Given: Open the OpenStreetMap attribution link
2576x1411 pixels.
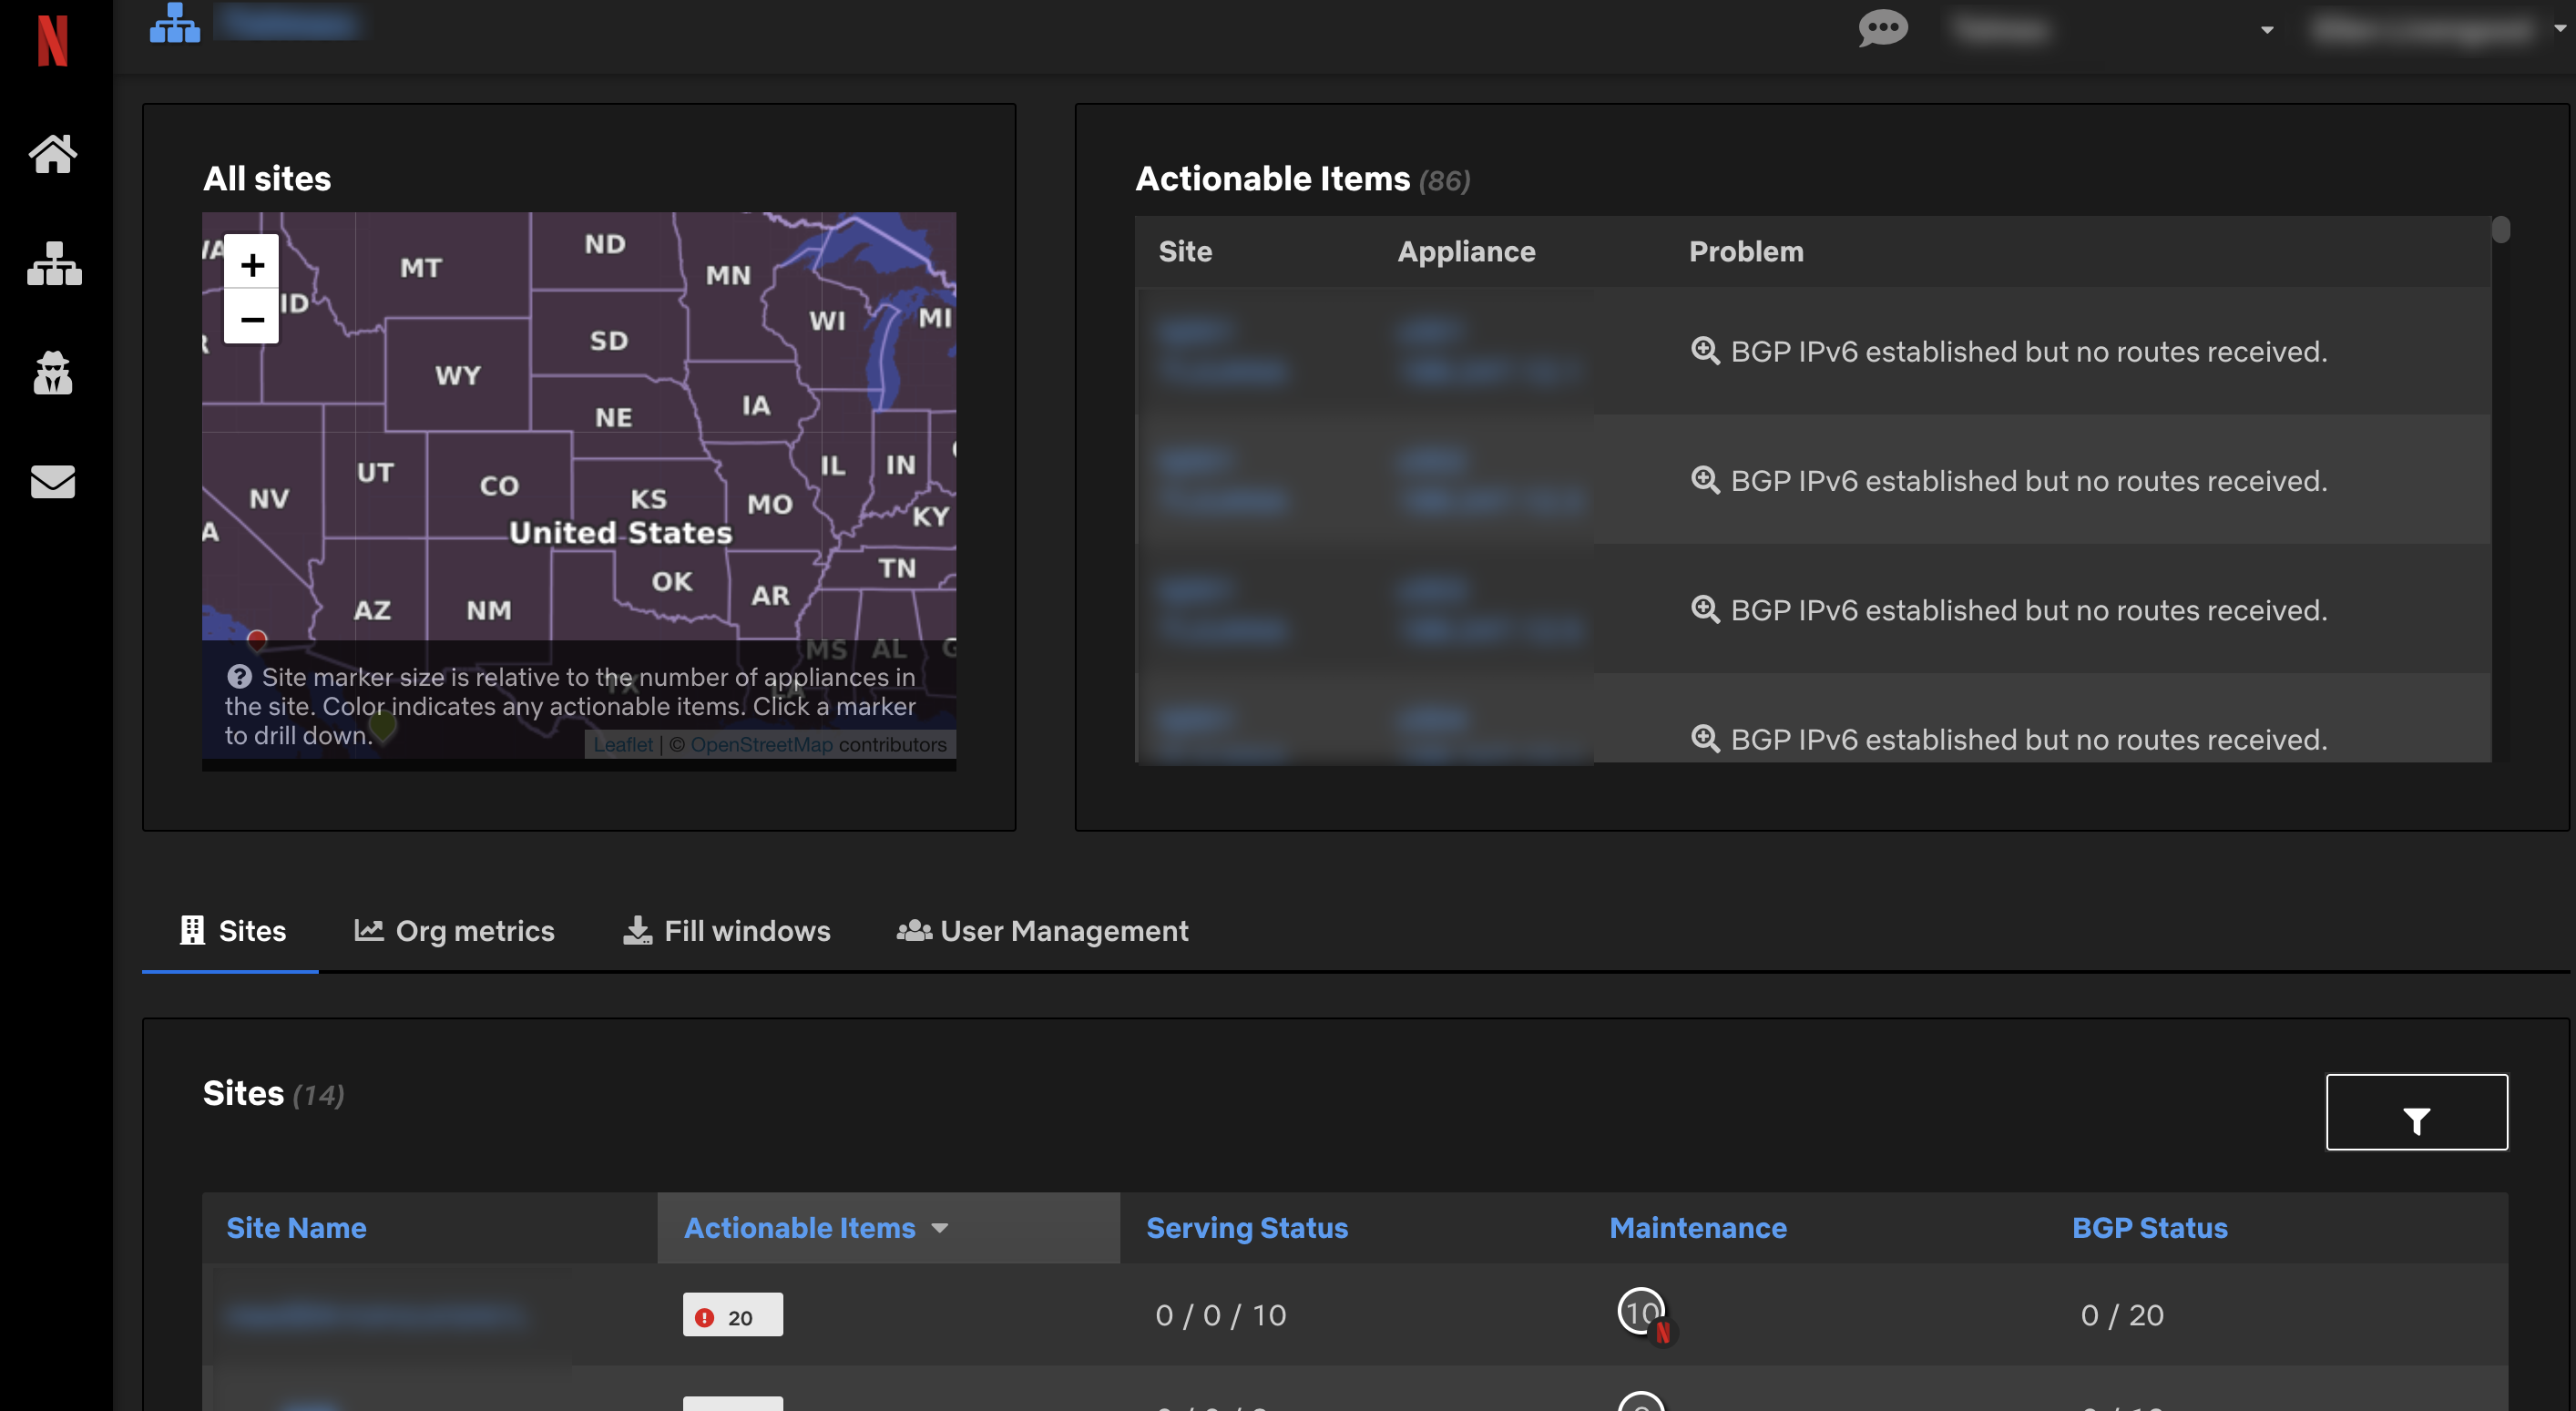Looking at the screenshot, I should point(761,744).
